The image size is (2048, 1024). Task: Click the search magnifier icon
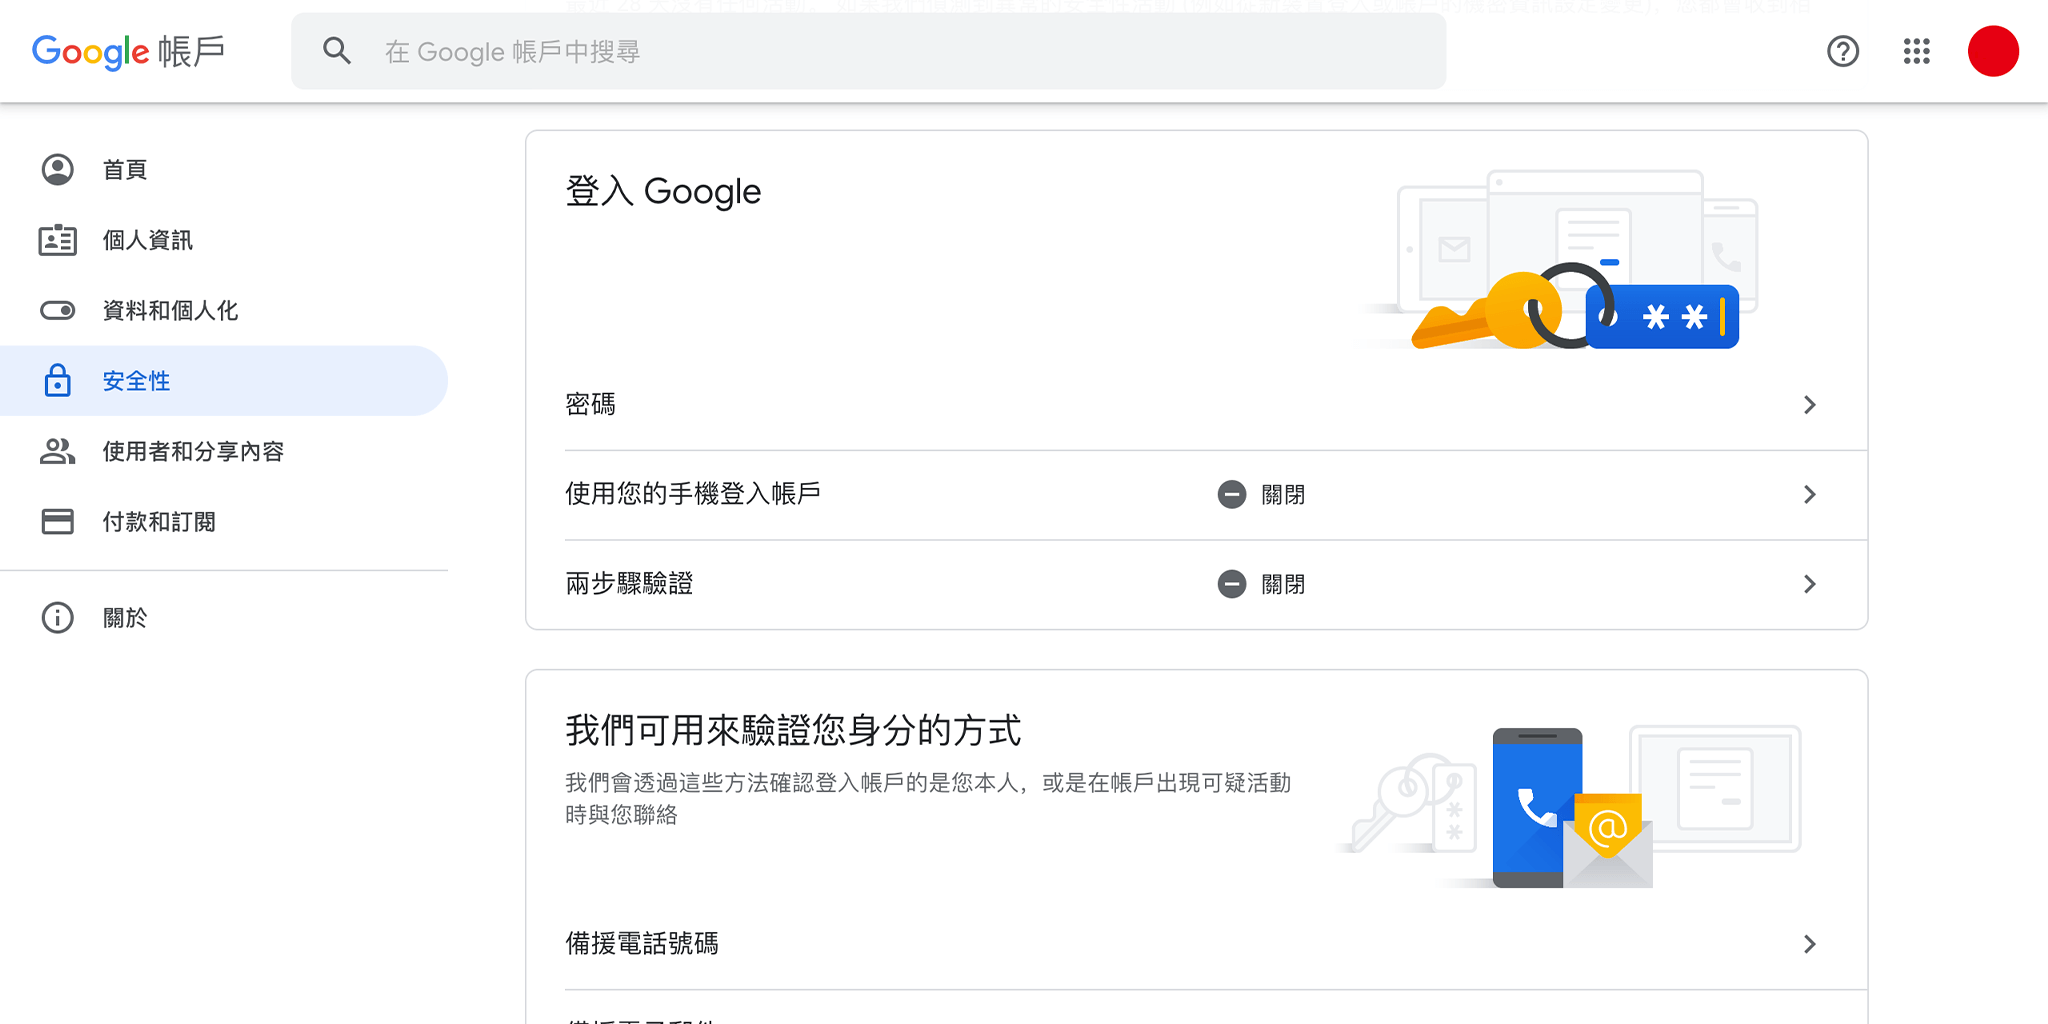337,51
